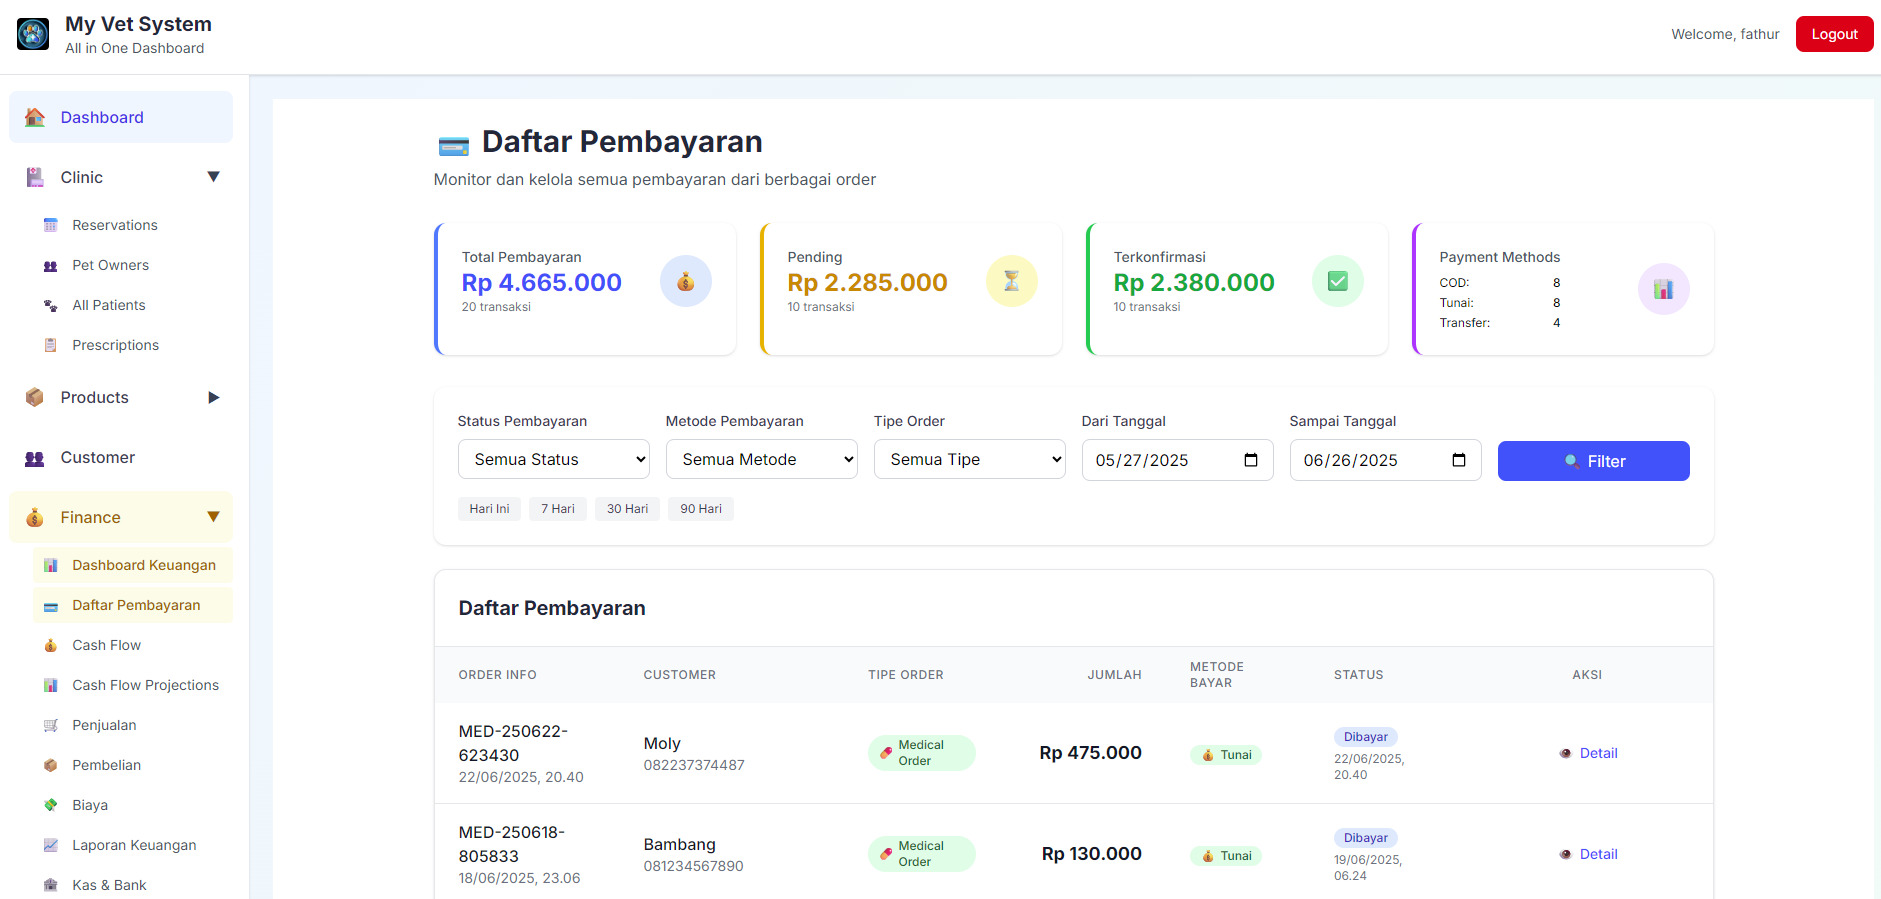This screenshot has width=1881, height=899.
Task: Click the Sampai Tanggal date field
Action: tap(1385, 460)
